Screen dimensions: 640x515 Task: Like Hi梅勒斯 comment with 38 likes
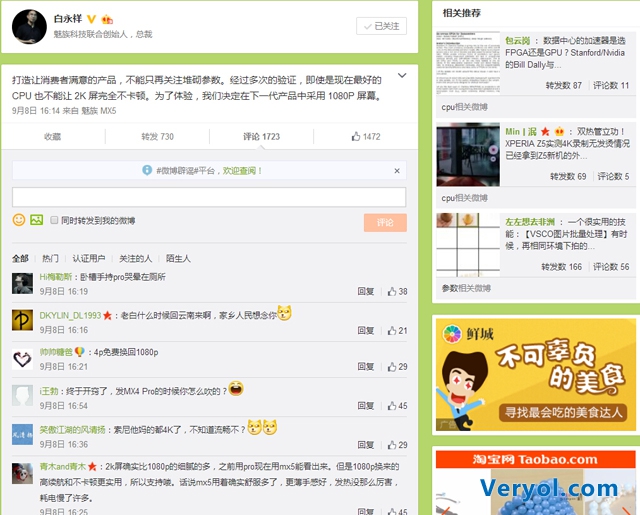pyautogui.click(x=398, y=291)
